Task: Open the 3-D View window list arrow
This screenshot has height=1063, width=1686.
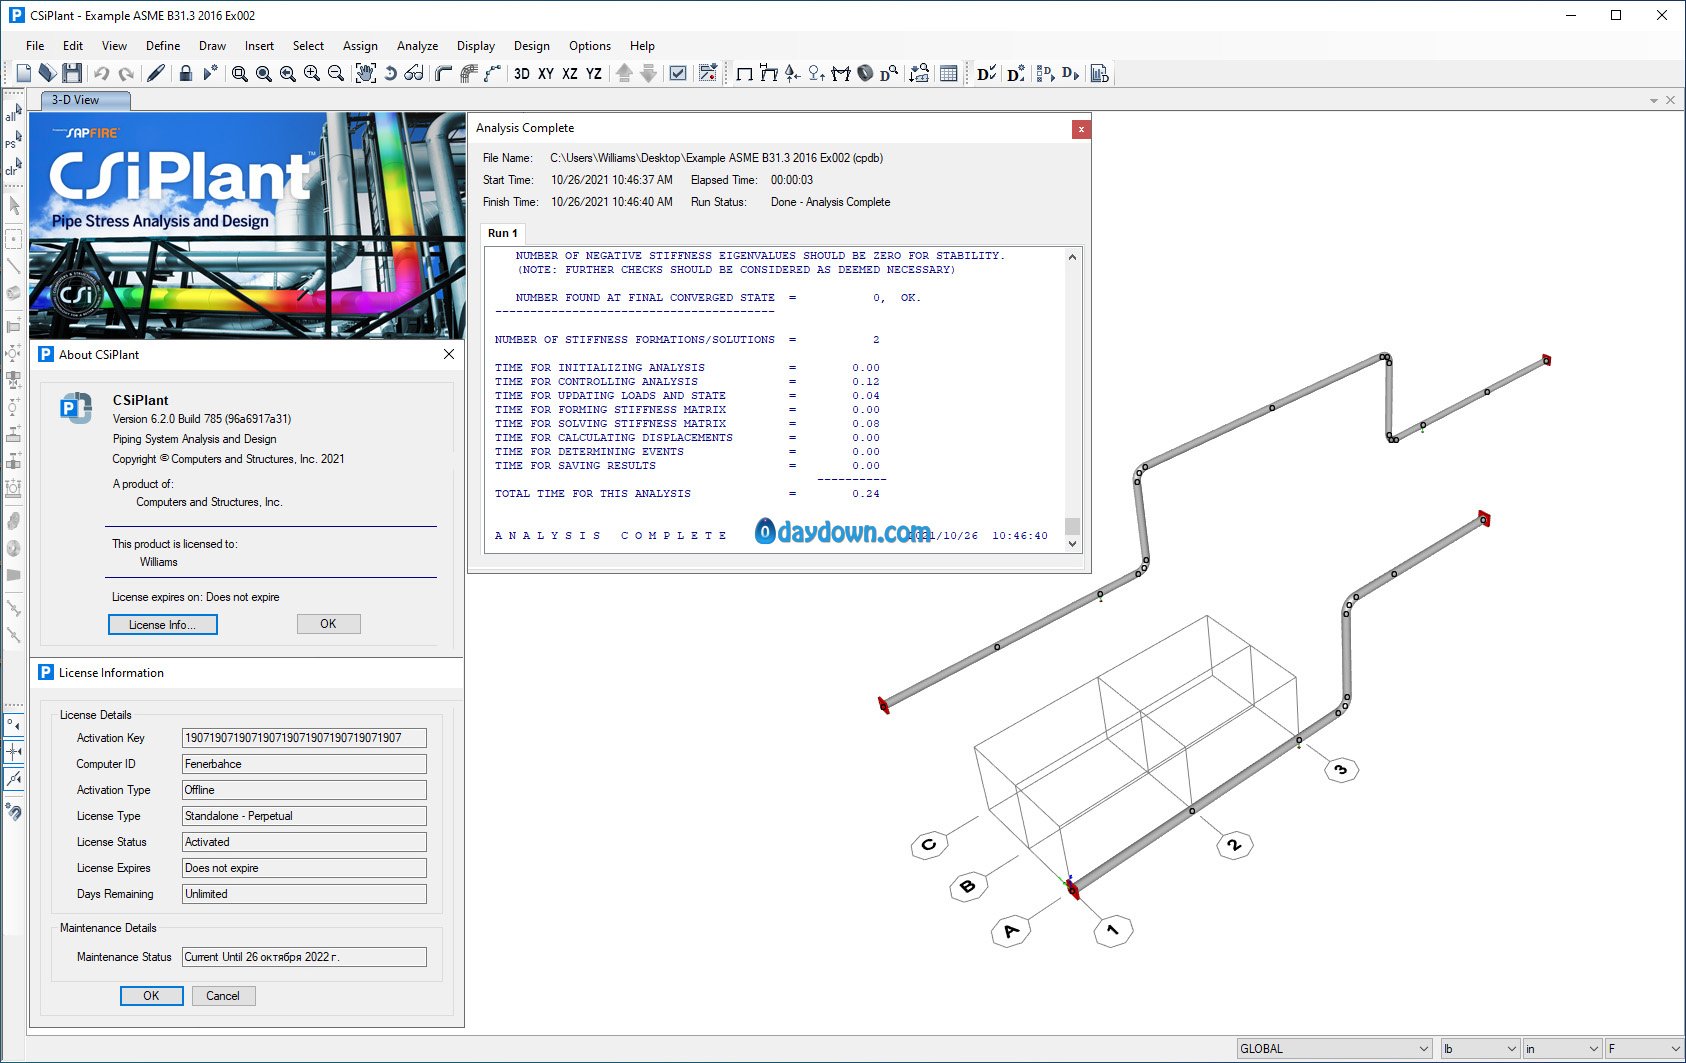Action: click(1654, 100)
